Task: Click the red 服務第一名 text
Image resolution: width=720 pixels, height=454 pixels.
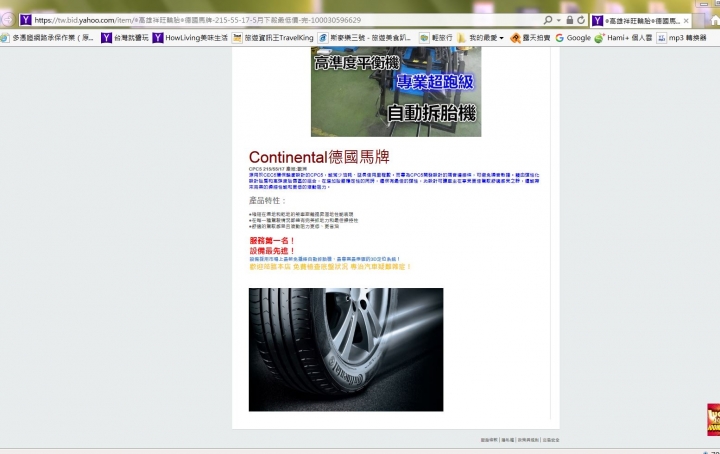Action: pyautogui.click(x=272, y=241)
